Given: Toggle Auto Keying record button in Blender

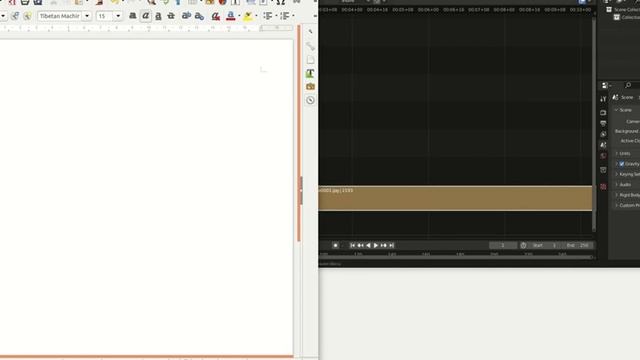Looking at the screenshot, I should point(335,245).
